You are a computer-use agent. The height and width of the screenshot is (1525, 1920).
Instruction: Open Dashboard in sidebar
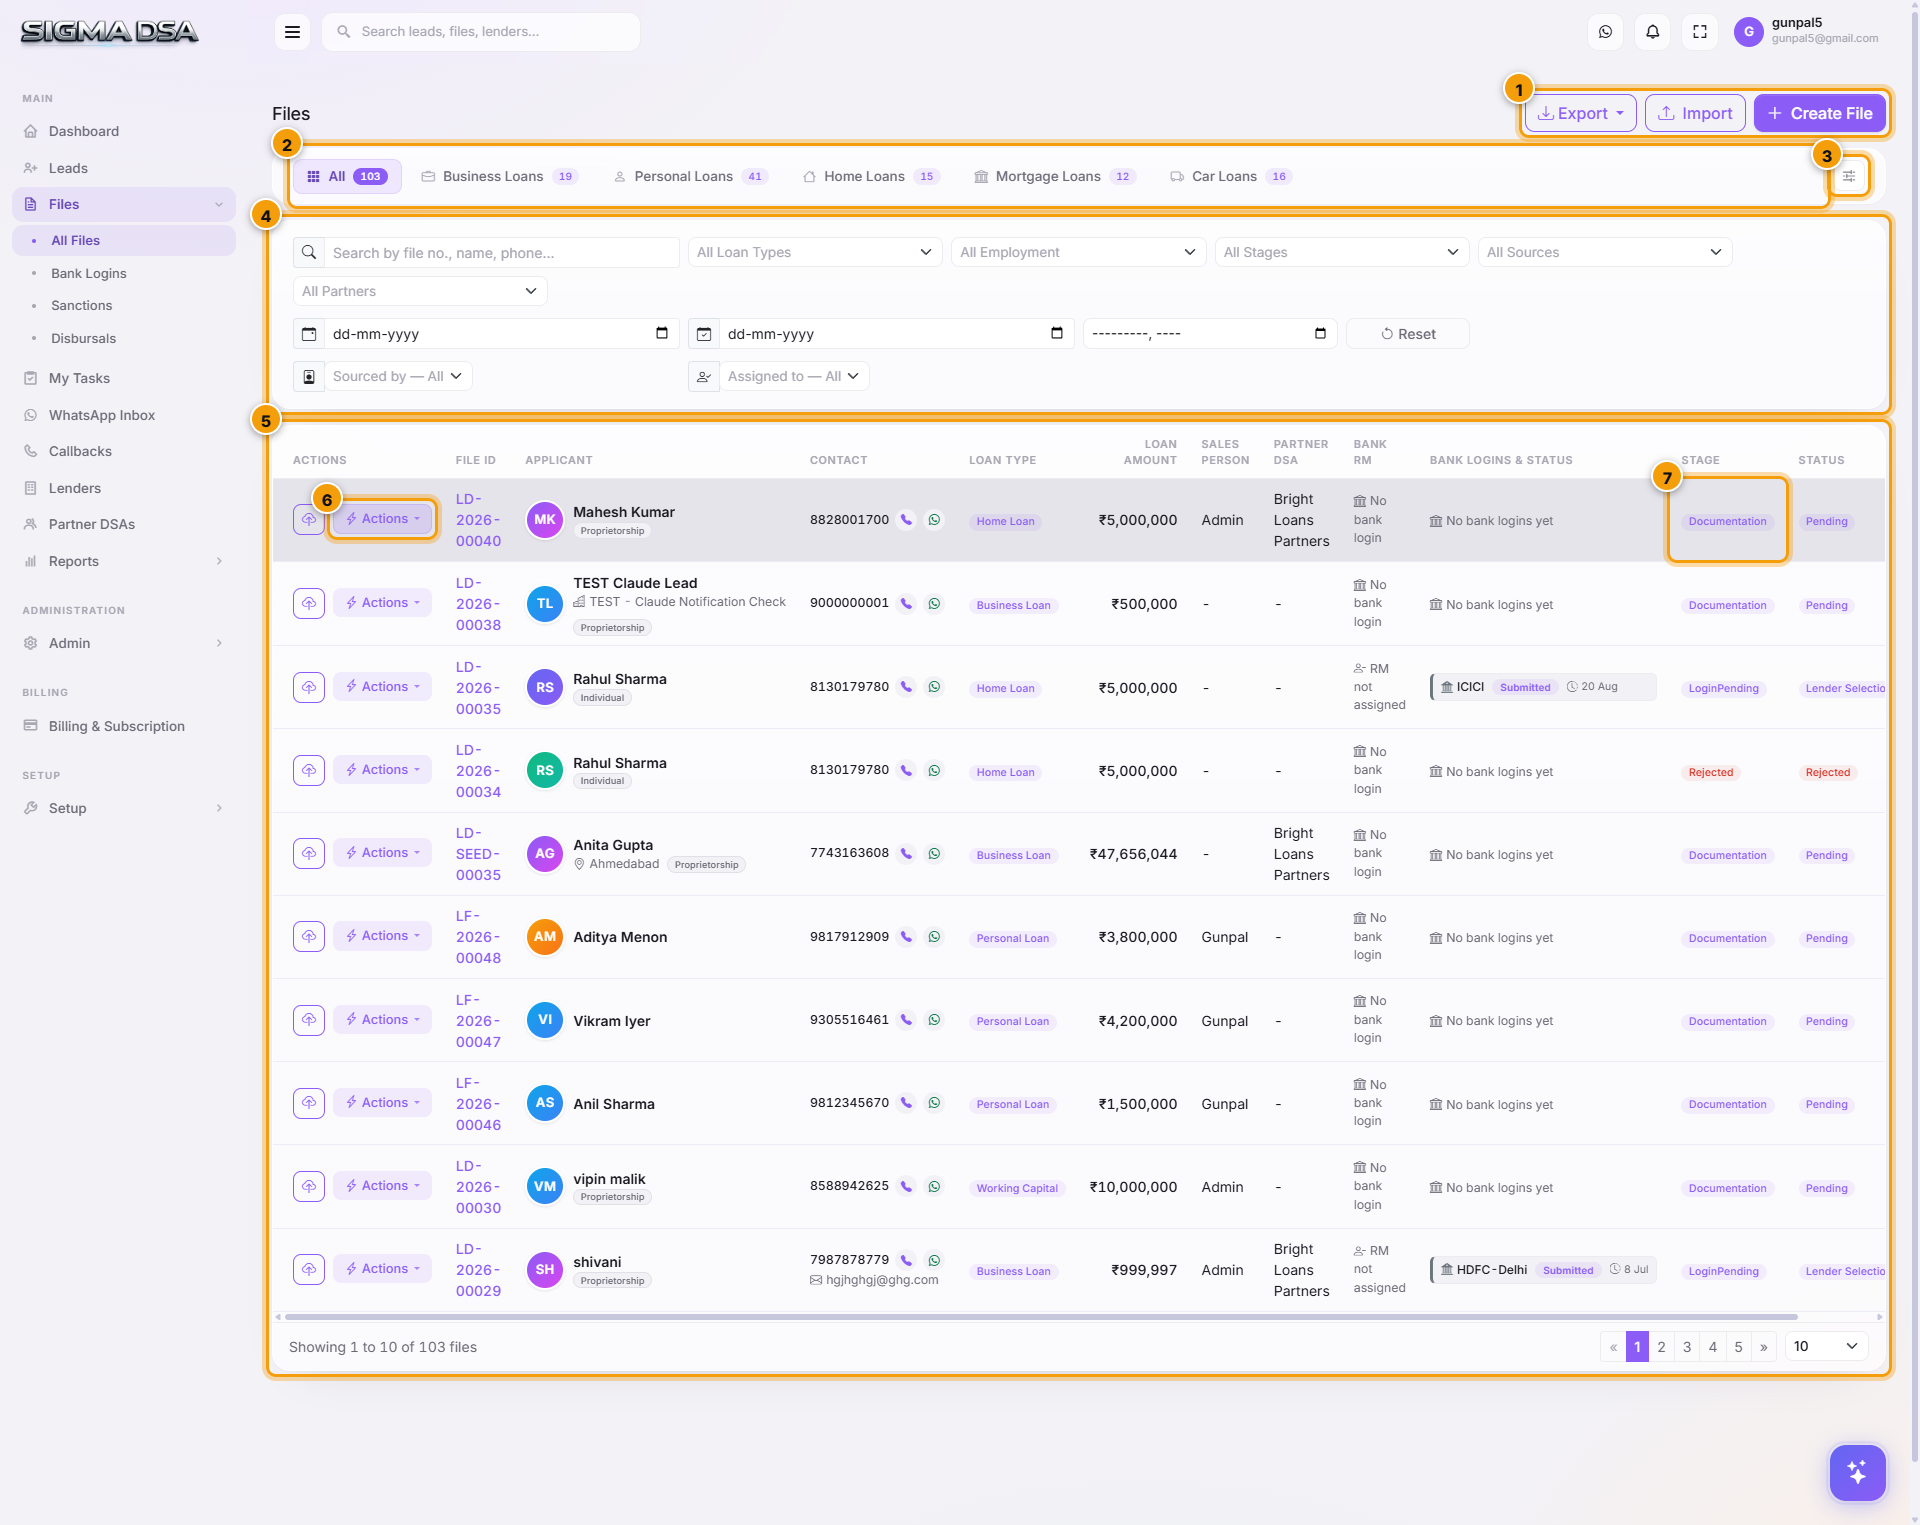(x=124, y=131)
